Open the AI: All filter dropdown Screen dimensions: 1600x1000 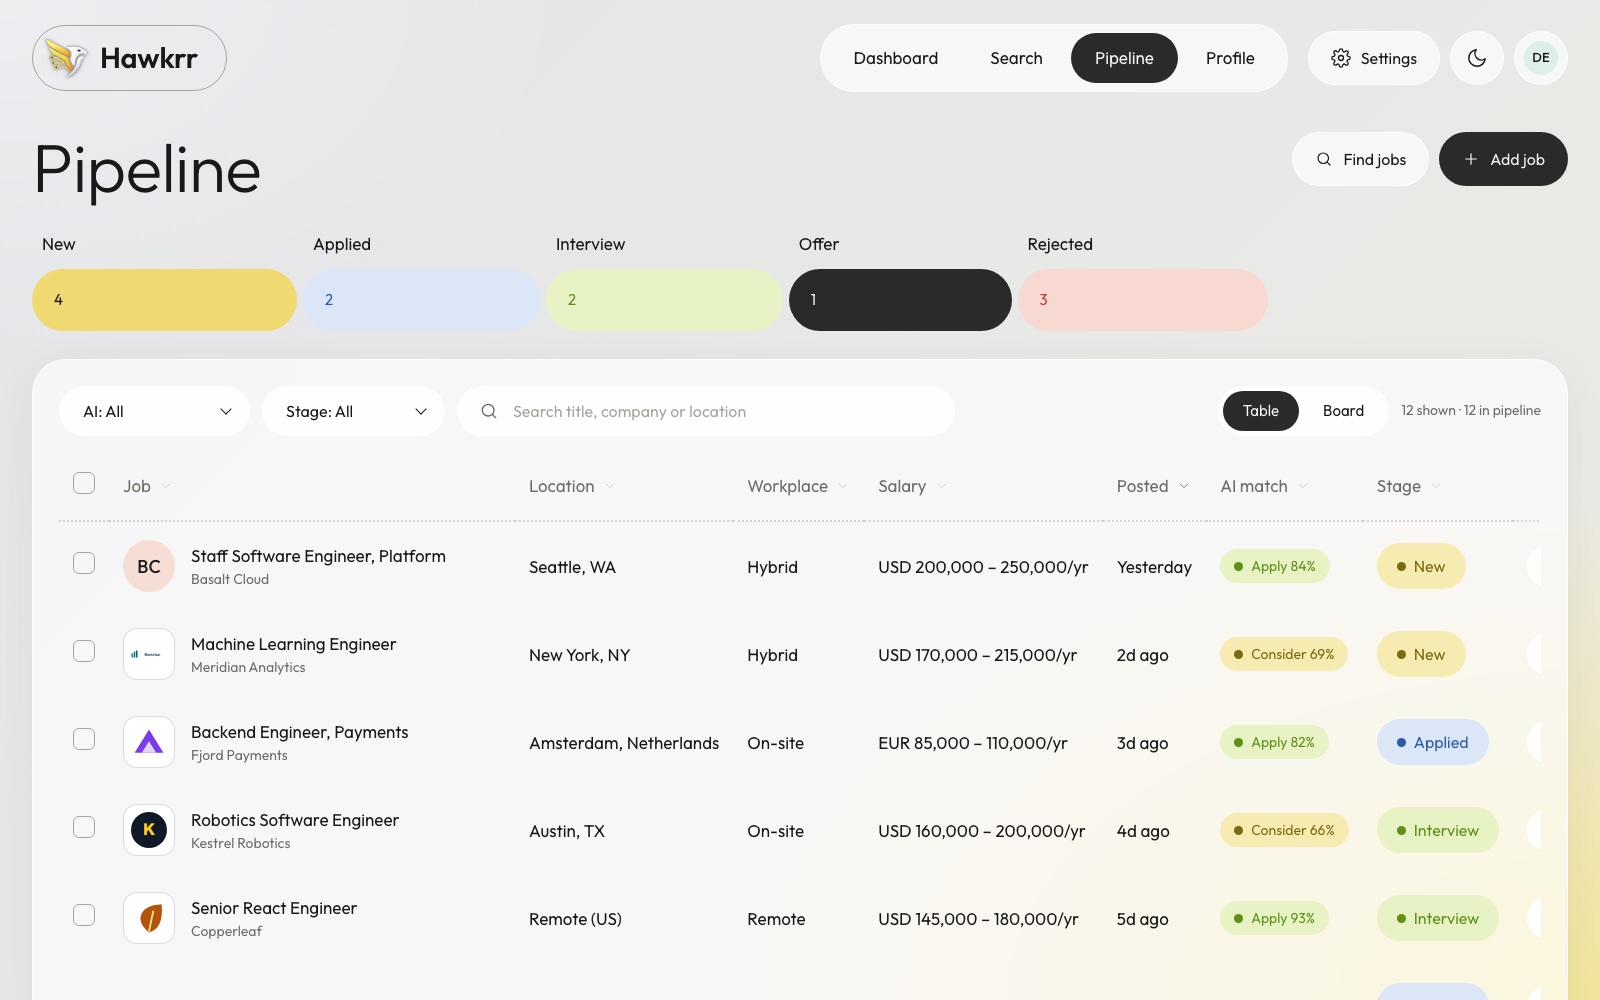click(x=155, y=411)
